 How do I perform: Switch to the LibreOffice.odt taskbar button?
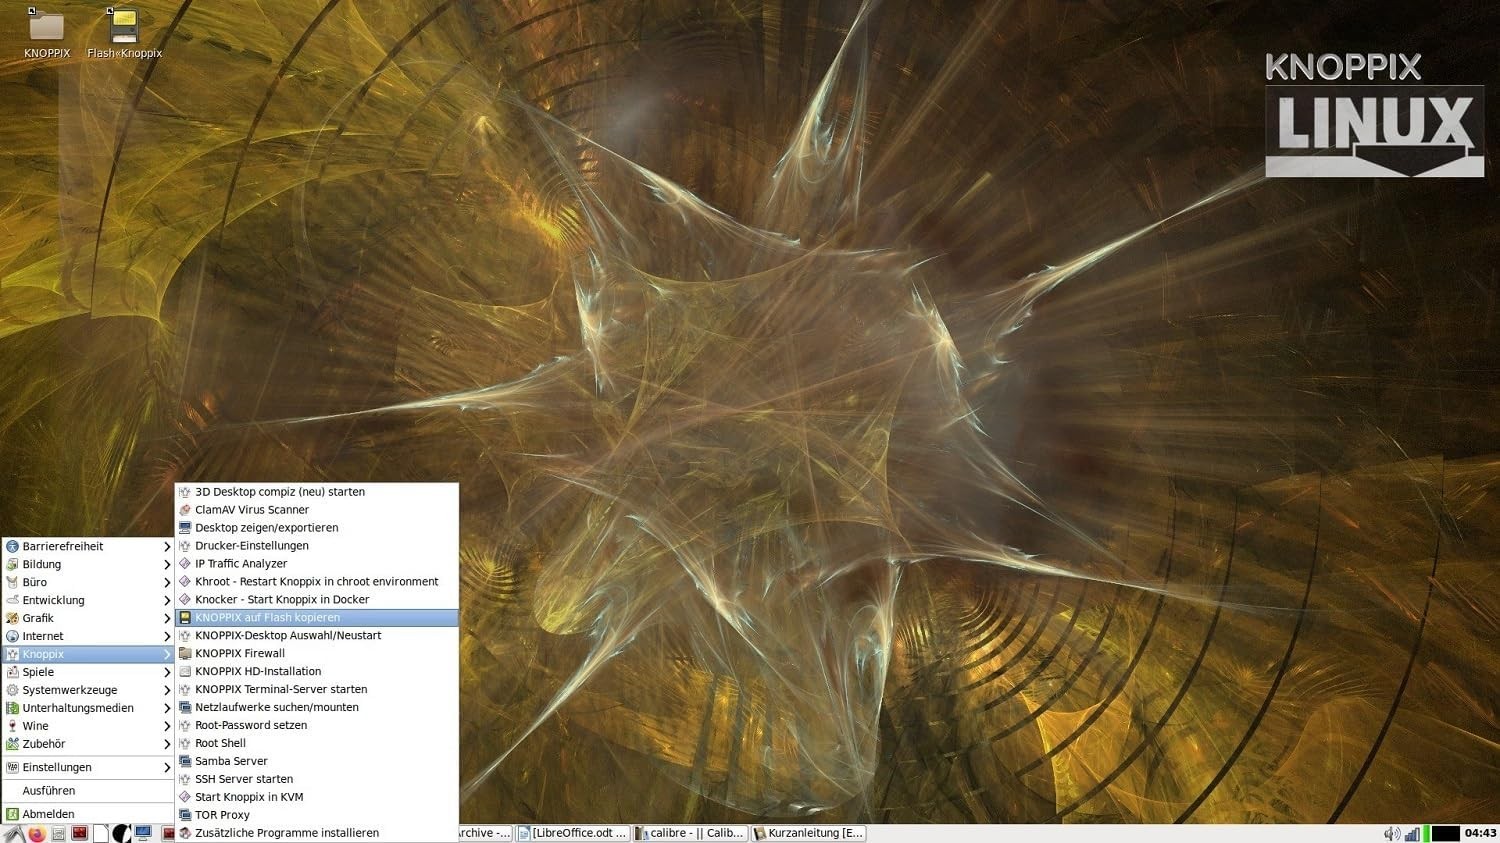[x=573, y=834]
